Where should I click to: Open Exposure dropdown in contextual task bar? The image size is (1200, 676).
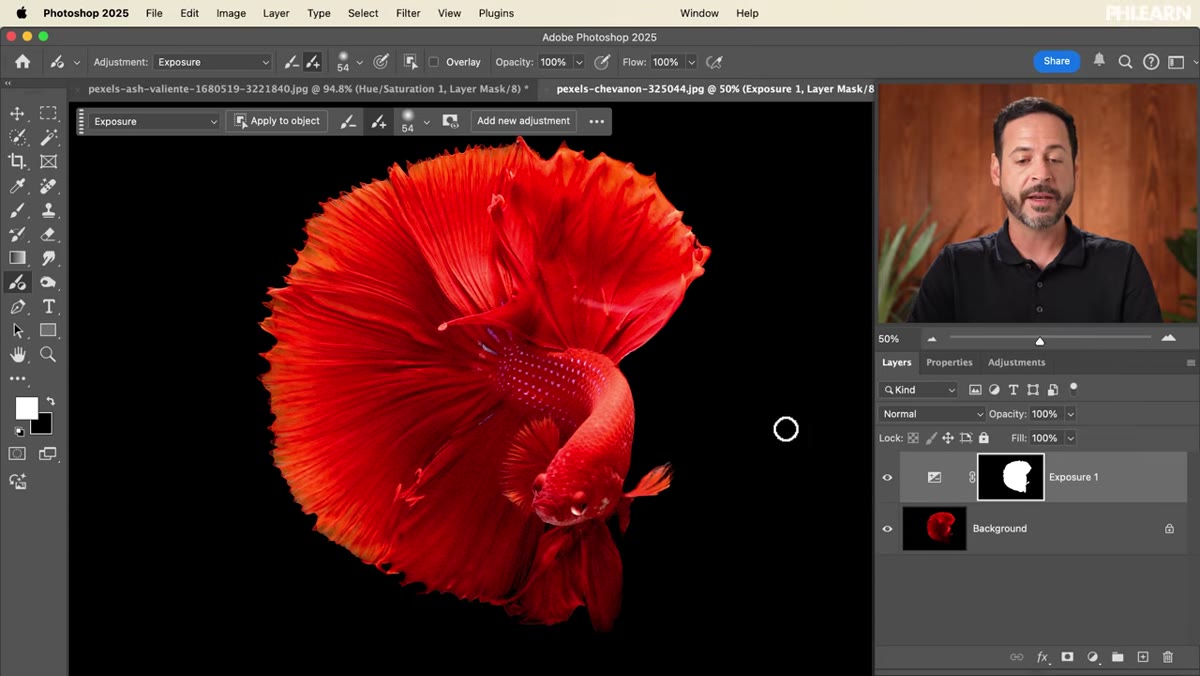[154, 121]
